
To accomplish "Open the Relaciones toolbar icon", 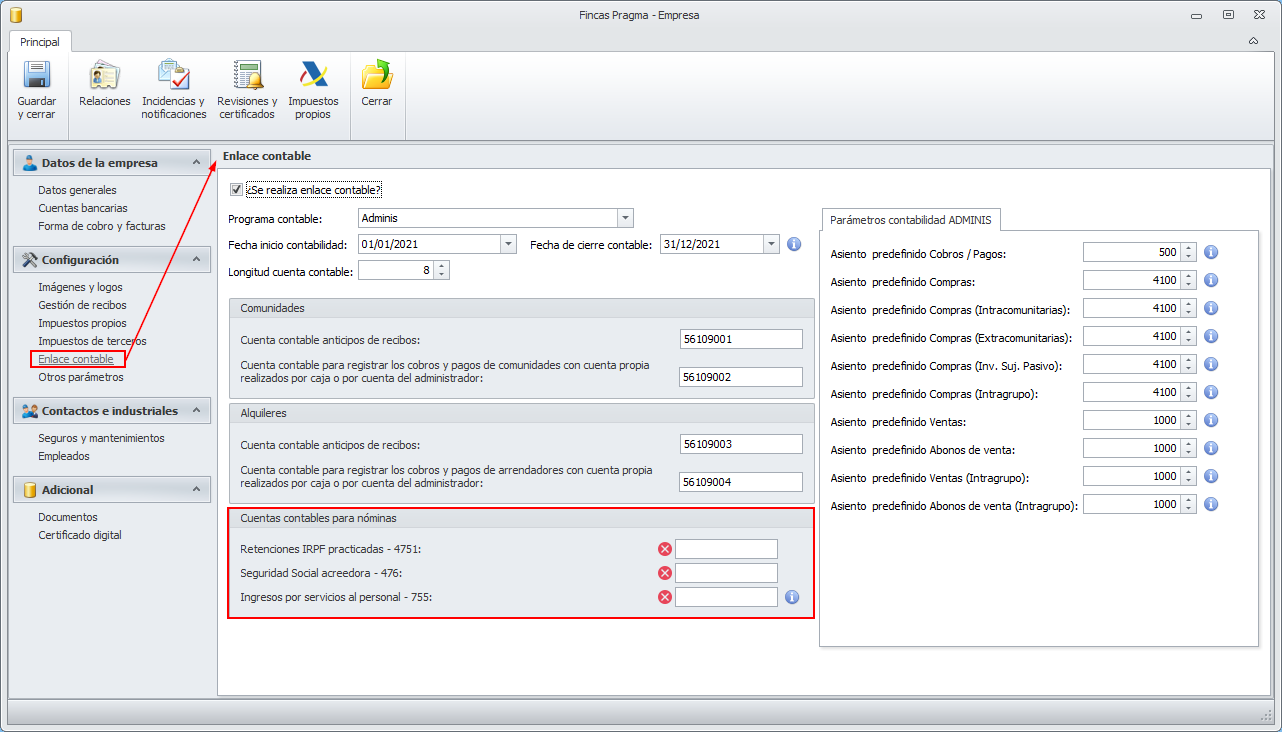I will point(105,76).
